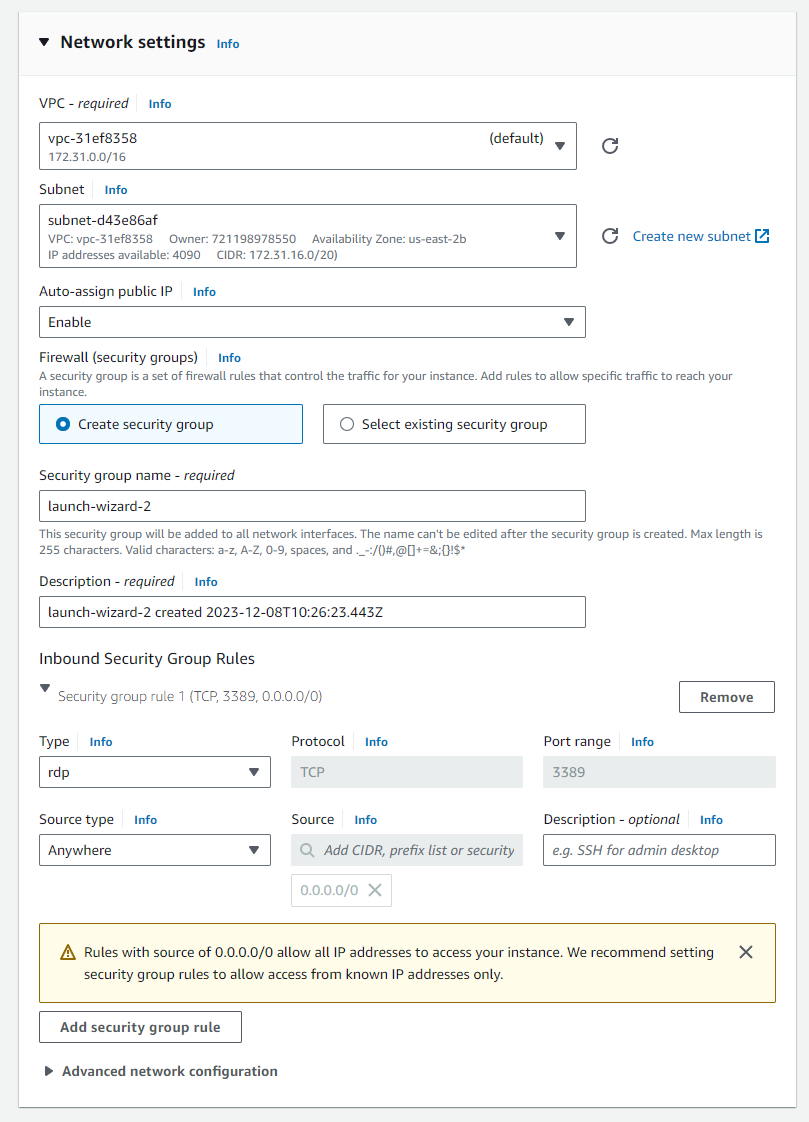The height and width of the screenshot is (1122, 809).
Task: Open the VPC dropdown
Action: [308, 146]
